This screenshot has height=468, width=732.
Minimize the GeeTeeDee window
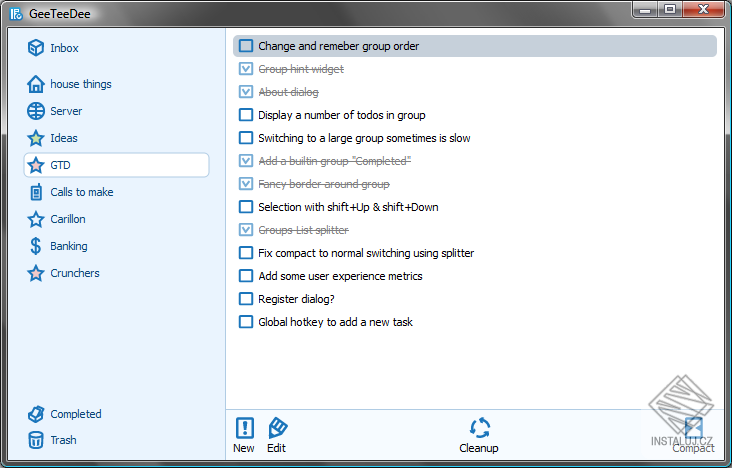point(646,9)
